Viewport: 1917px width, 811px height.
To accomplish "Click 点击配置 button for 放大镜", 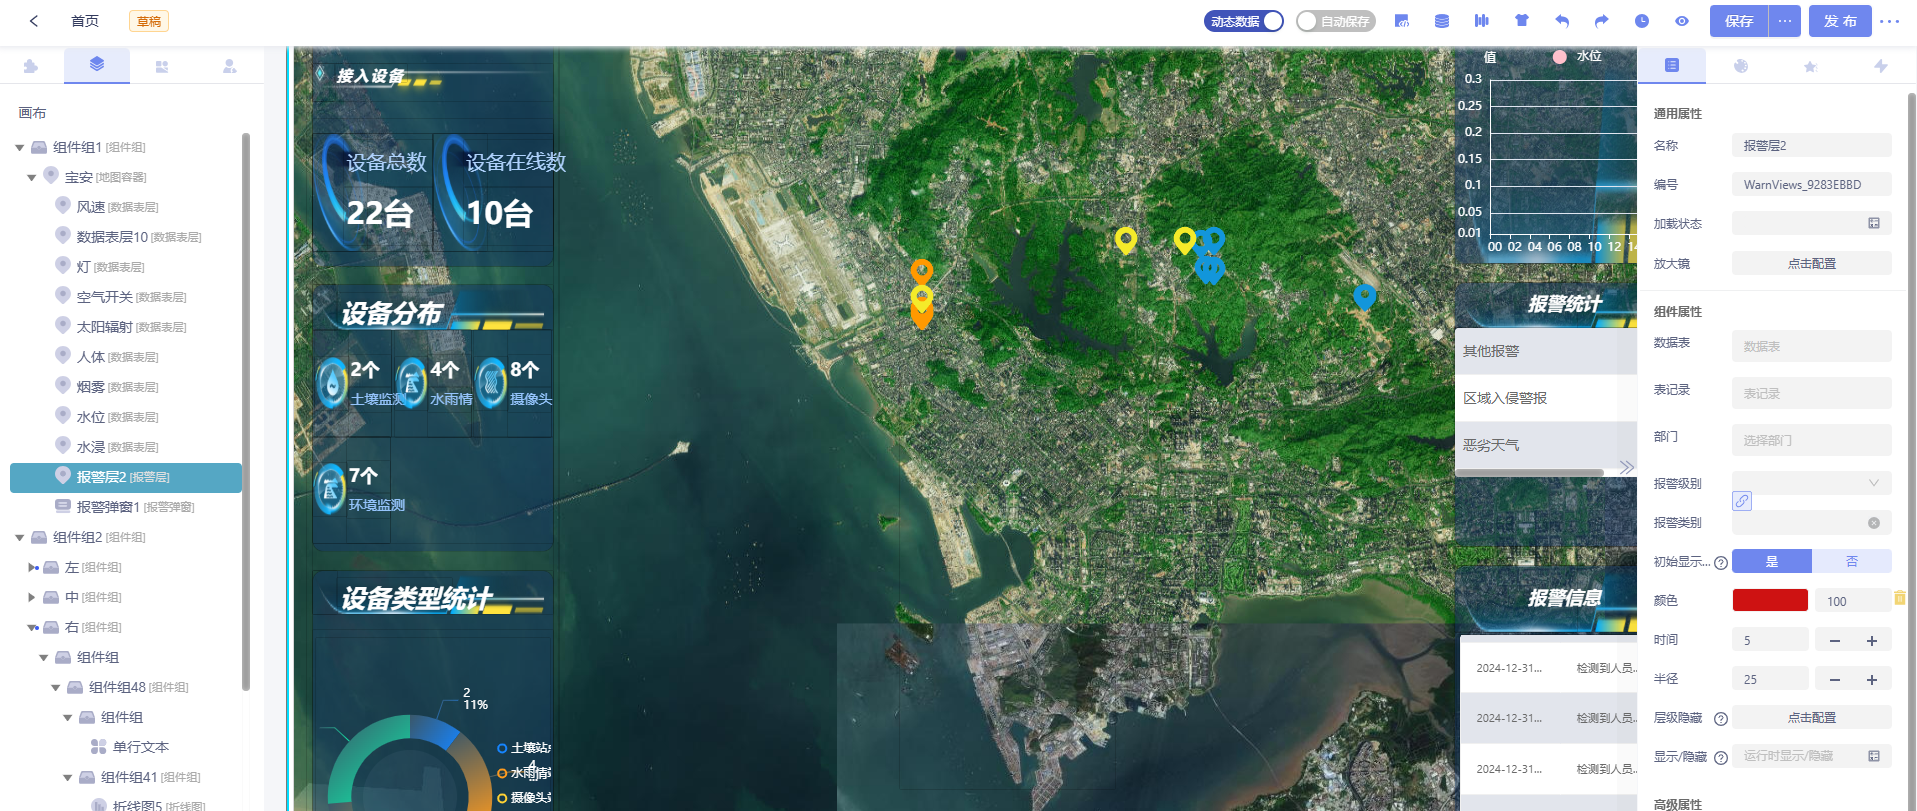I will pos(1811,263).
